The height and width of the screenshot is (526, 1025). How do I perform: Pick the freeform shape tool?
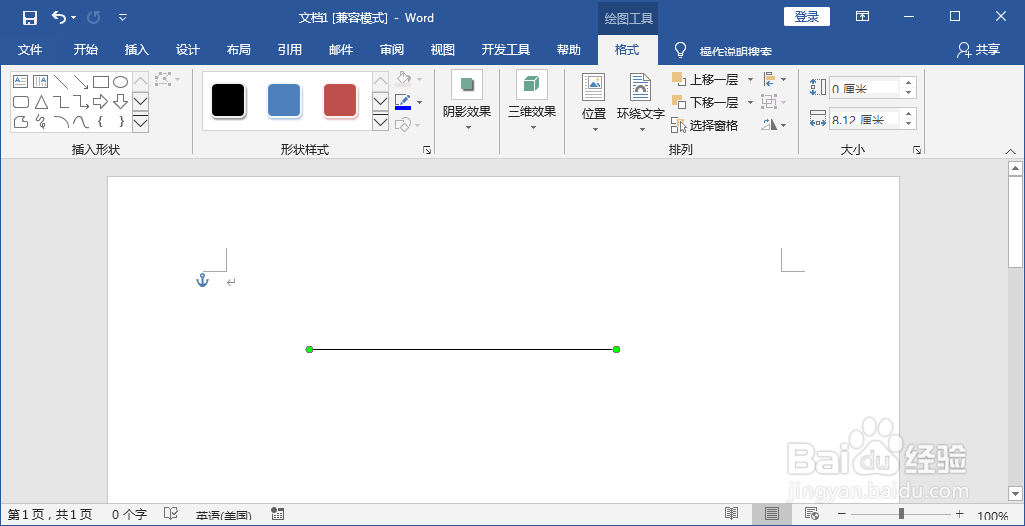(x=21, y=122)
